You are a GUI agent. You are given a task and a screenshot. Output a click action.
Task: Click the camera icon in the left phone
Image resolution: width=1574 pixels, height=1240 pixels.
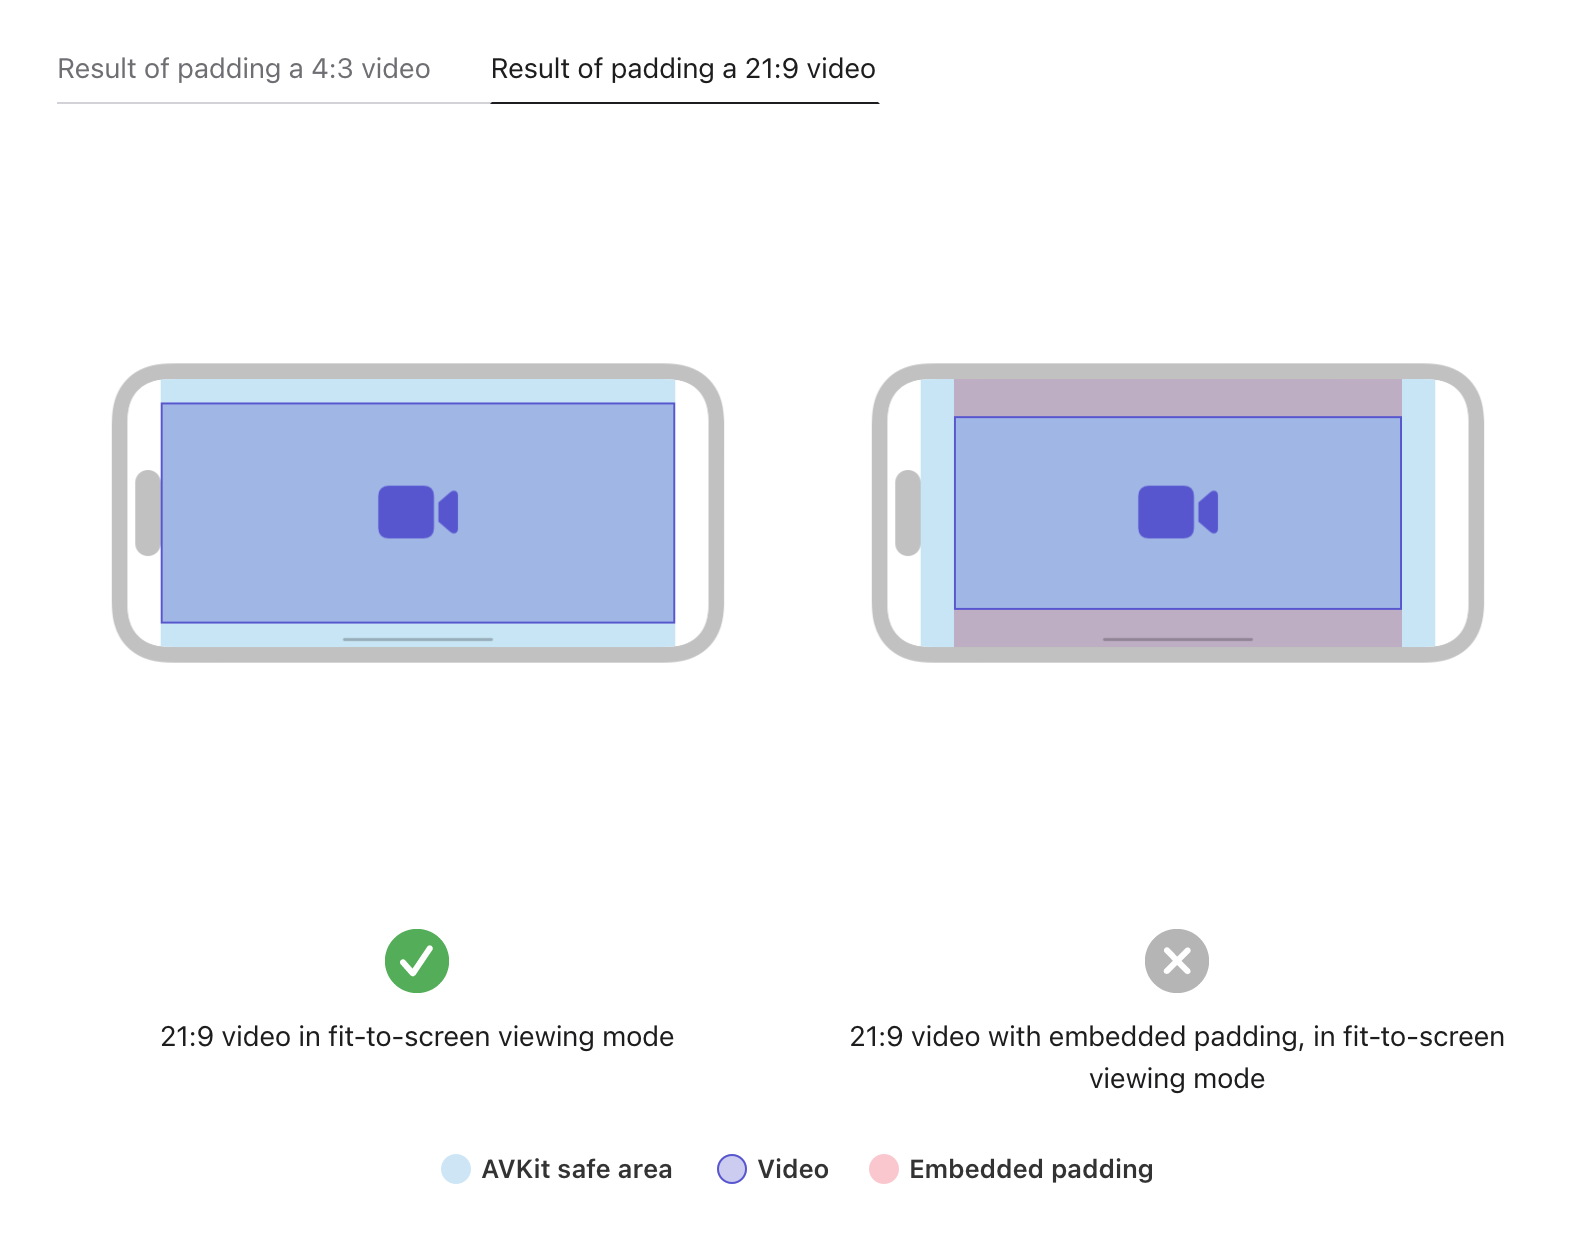[x=418, y=512]
